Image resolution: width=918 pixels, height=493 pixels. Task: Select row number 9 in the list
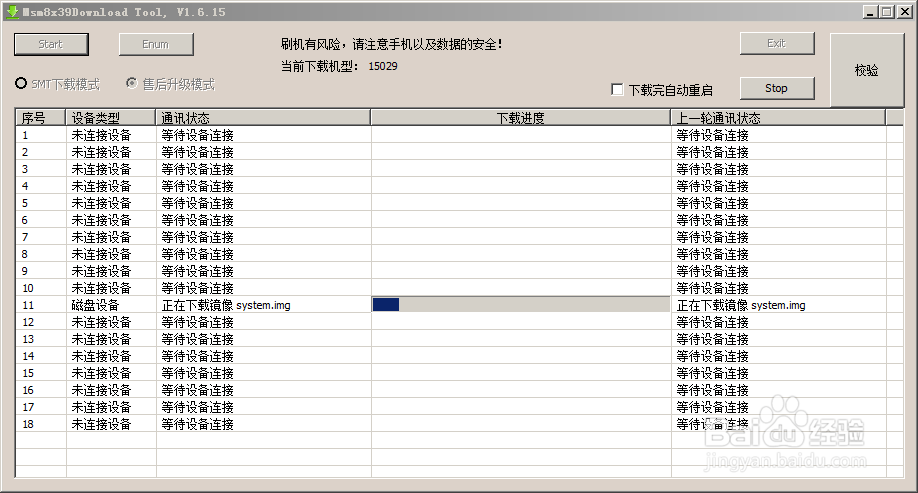tap(25, 271)
